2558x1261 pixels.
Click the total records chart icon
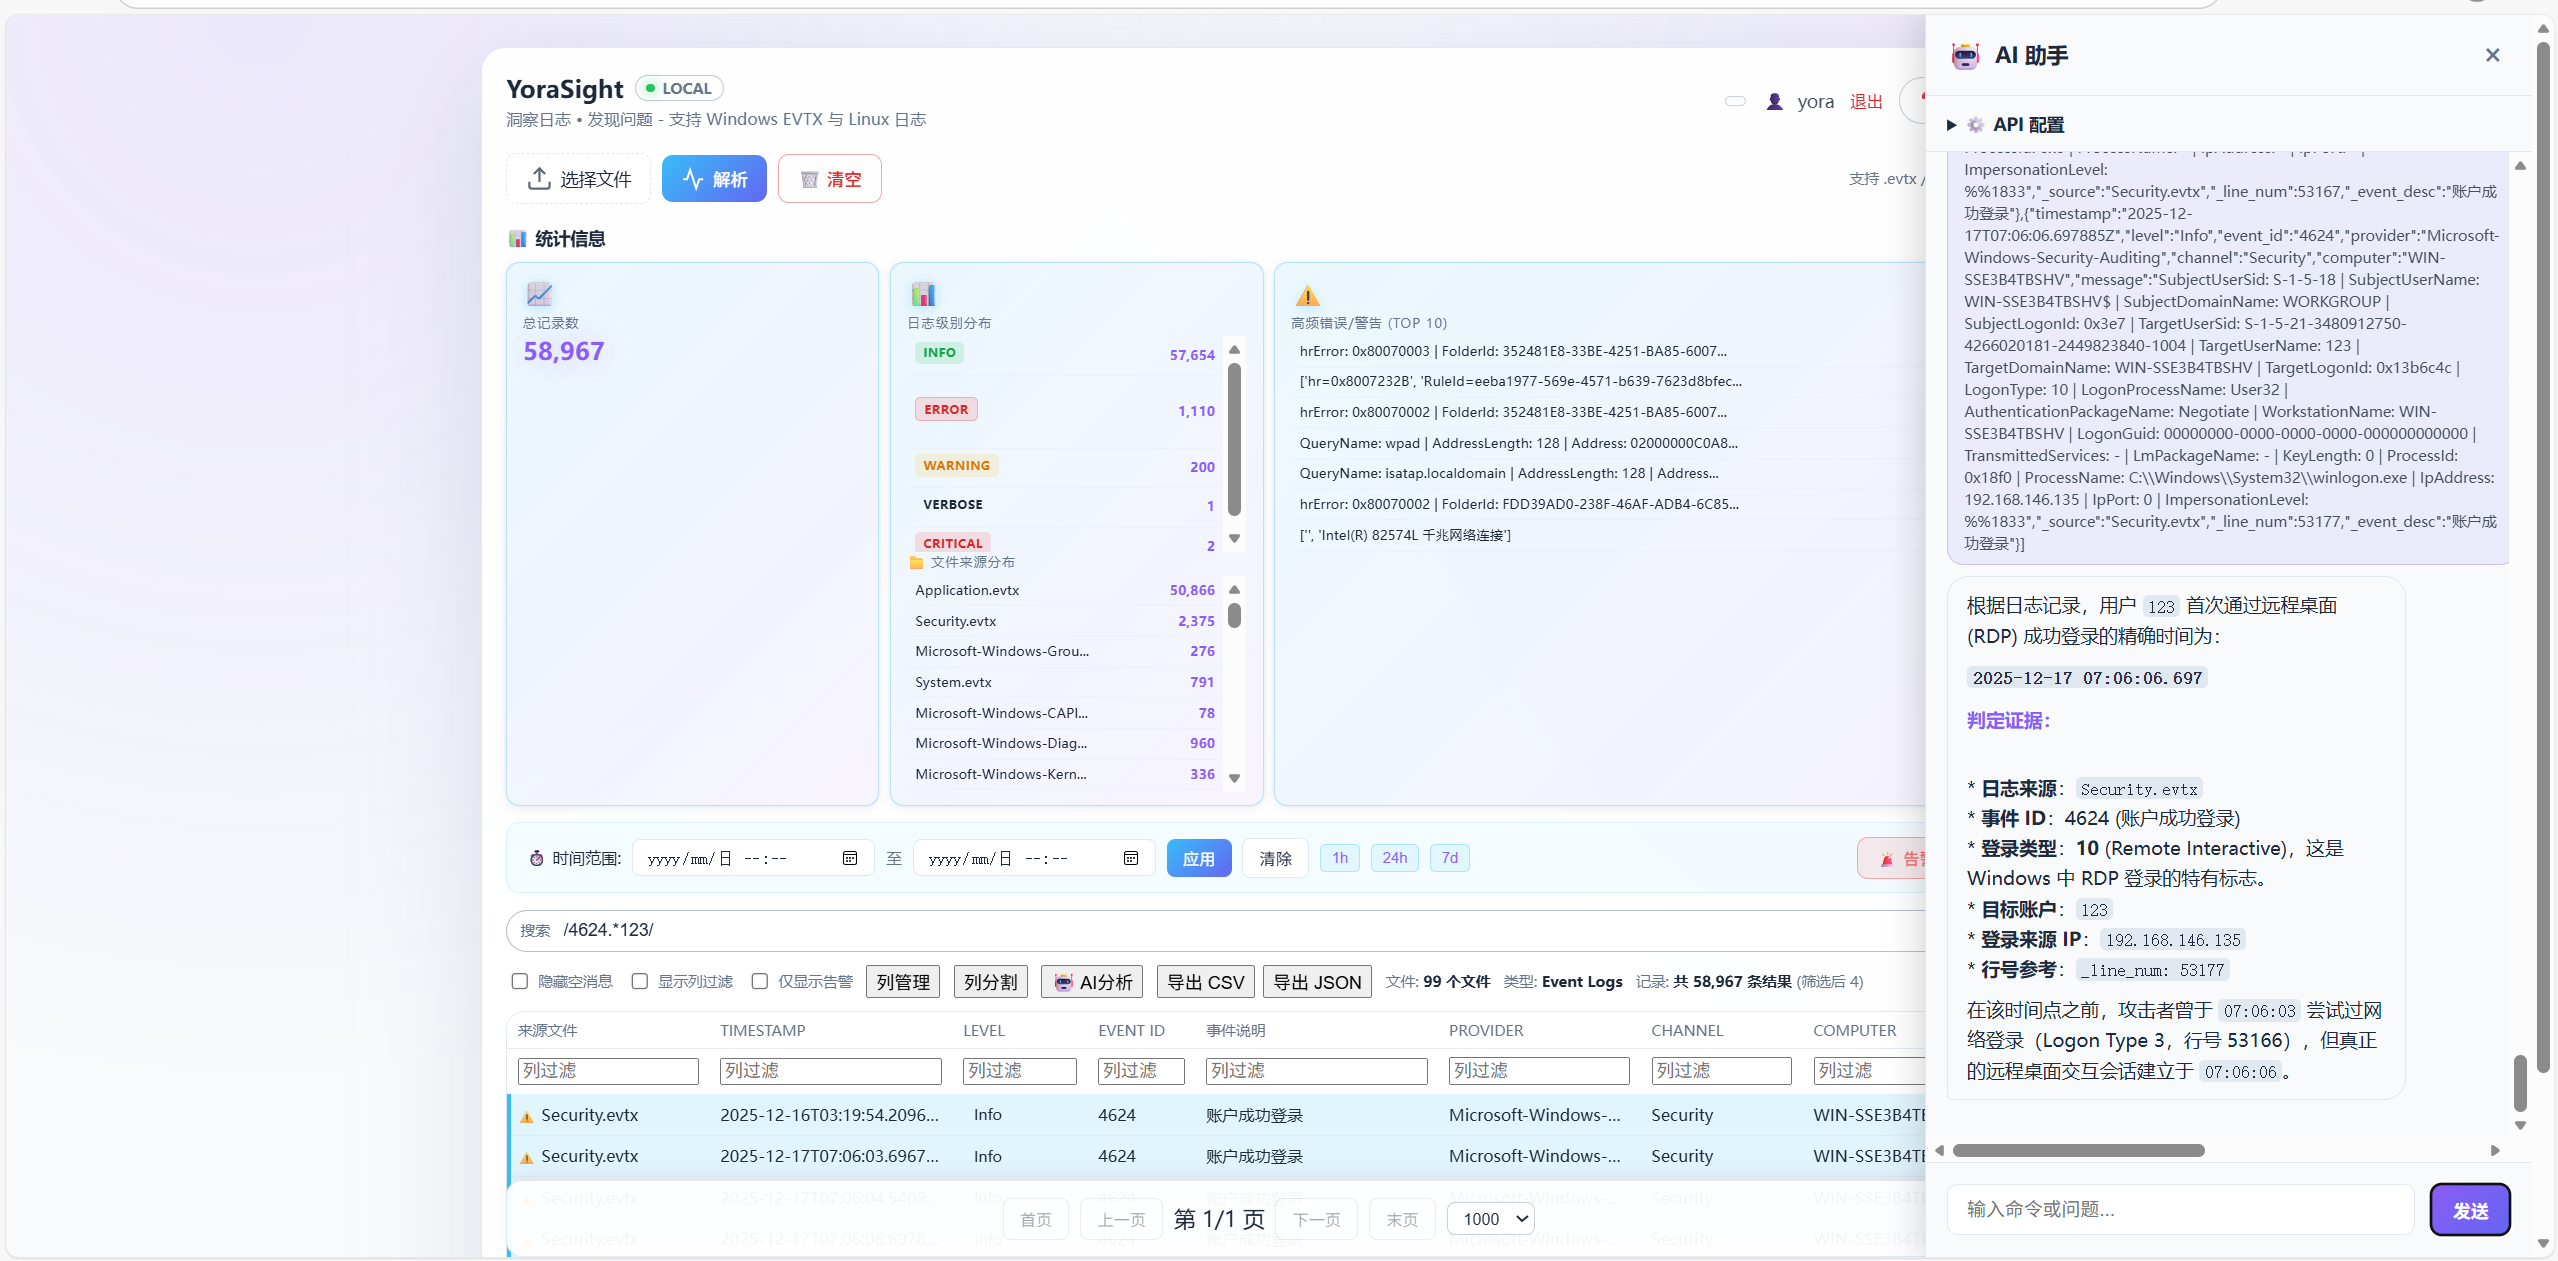539,294
